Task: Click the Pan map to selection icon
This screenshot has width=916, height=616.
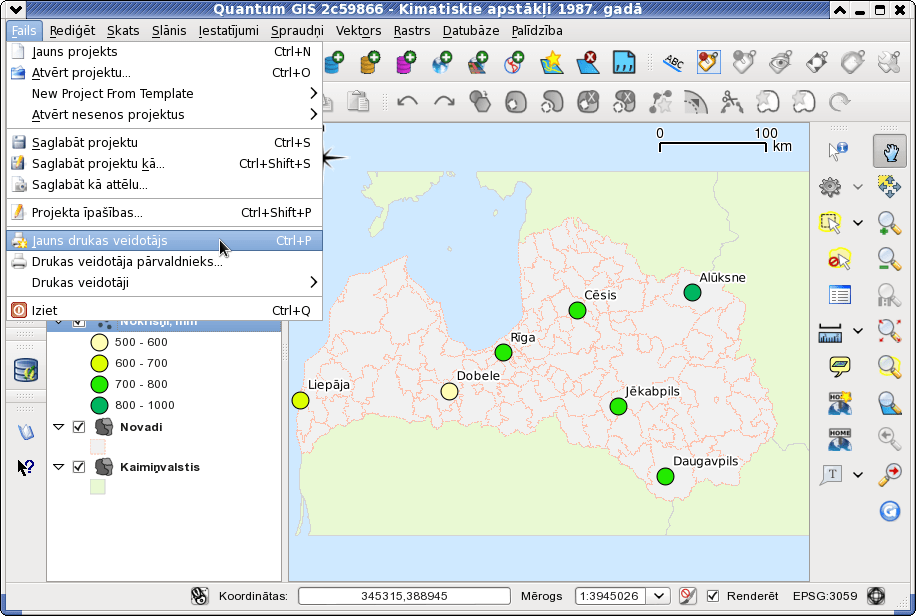Action: [889, 187]
